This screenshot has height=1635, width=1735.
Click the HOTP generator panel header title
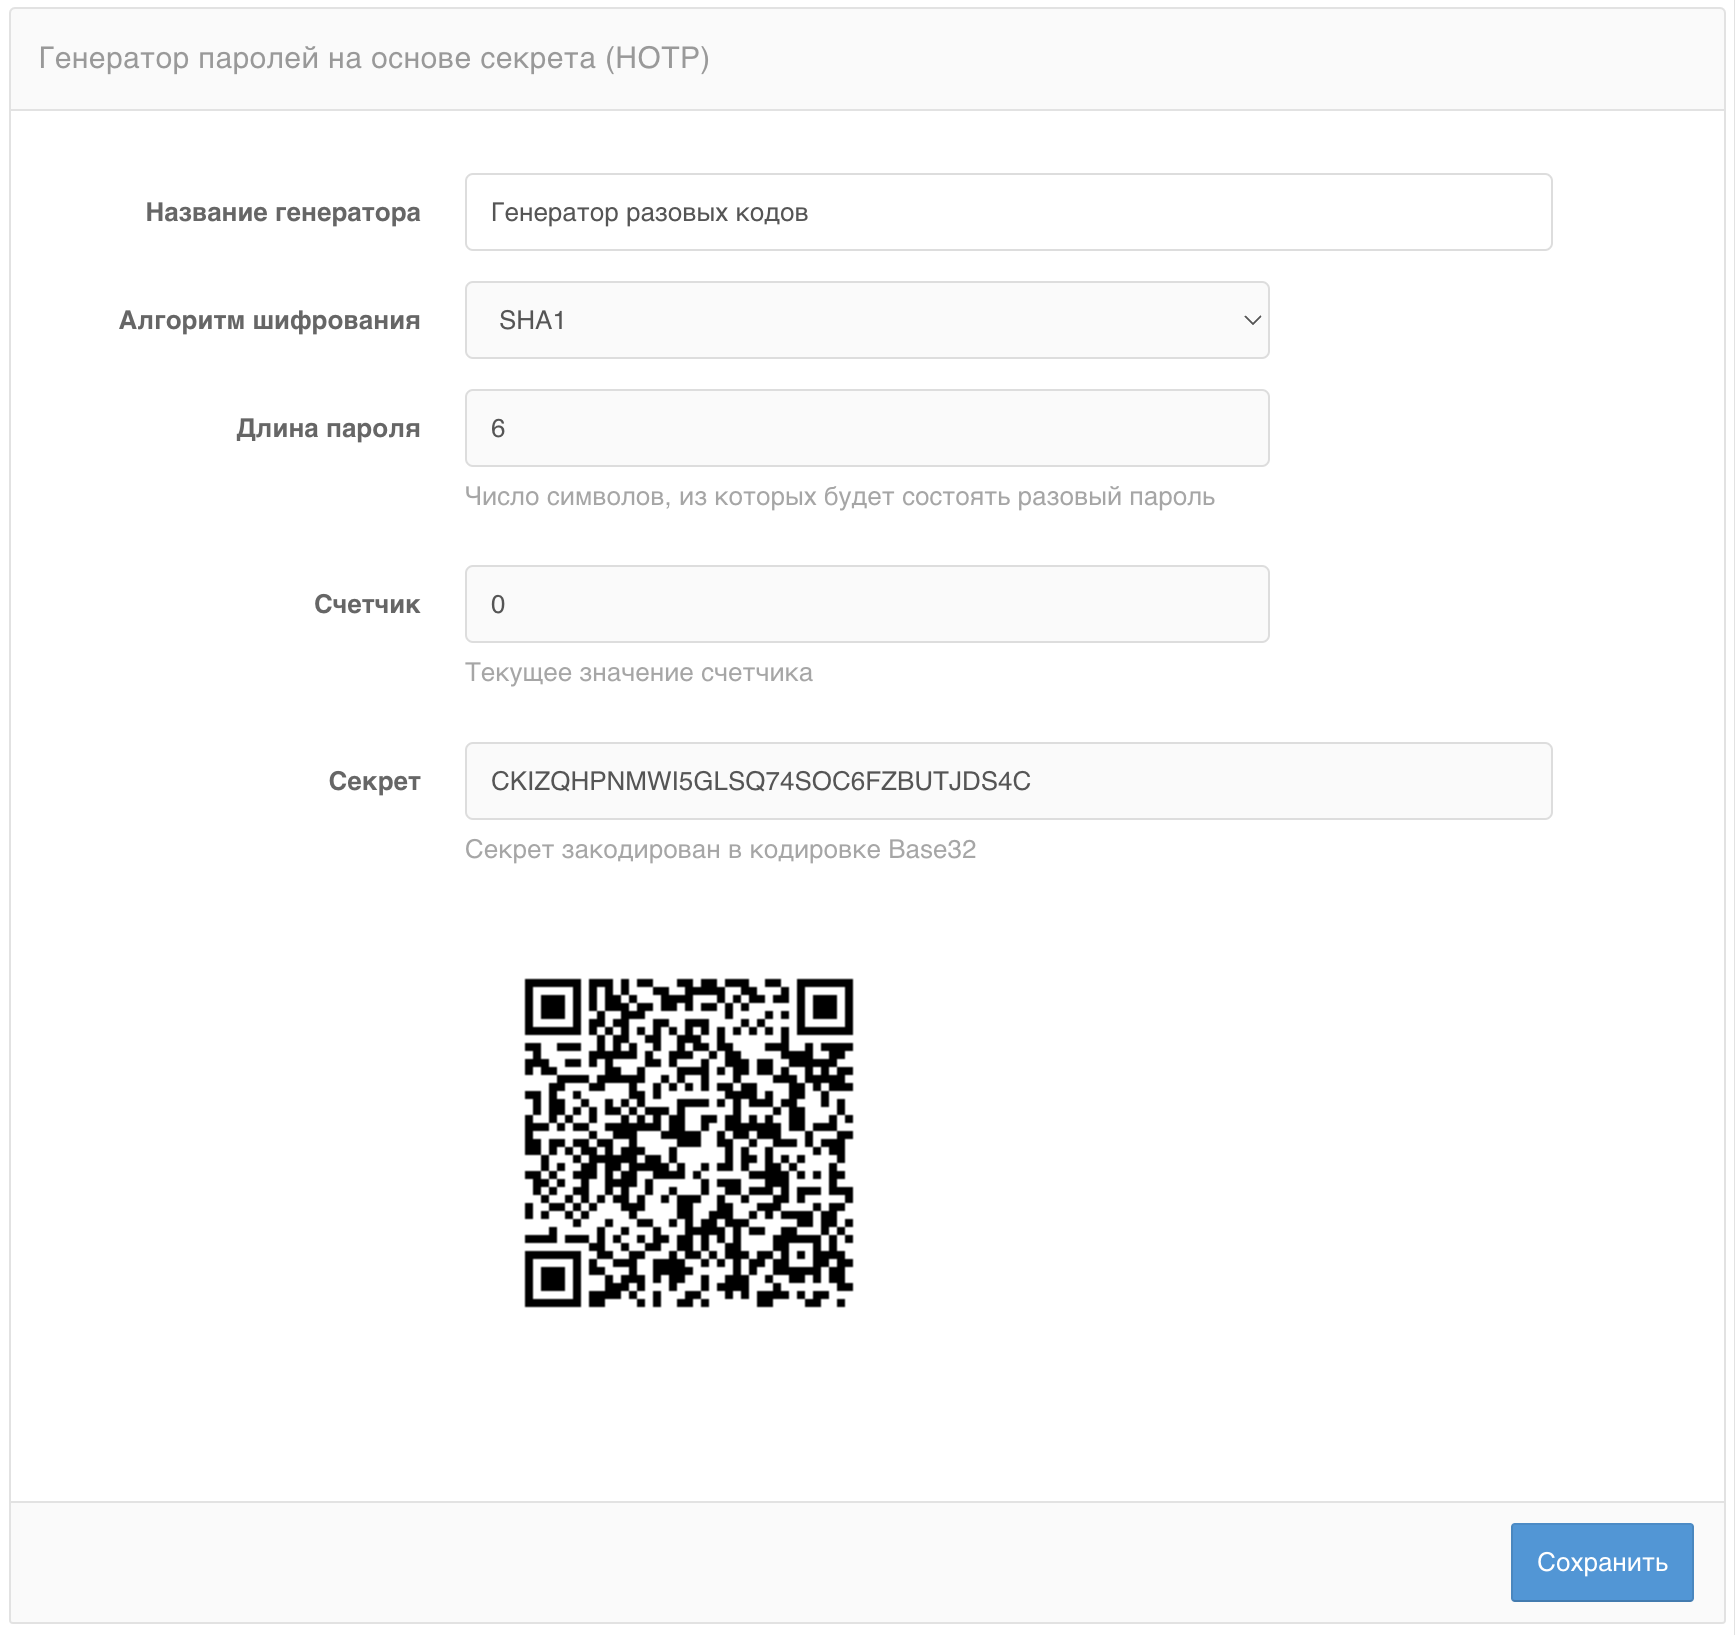pos(374,58)
